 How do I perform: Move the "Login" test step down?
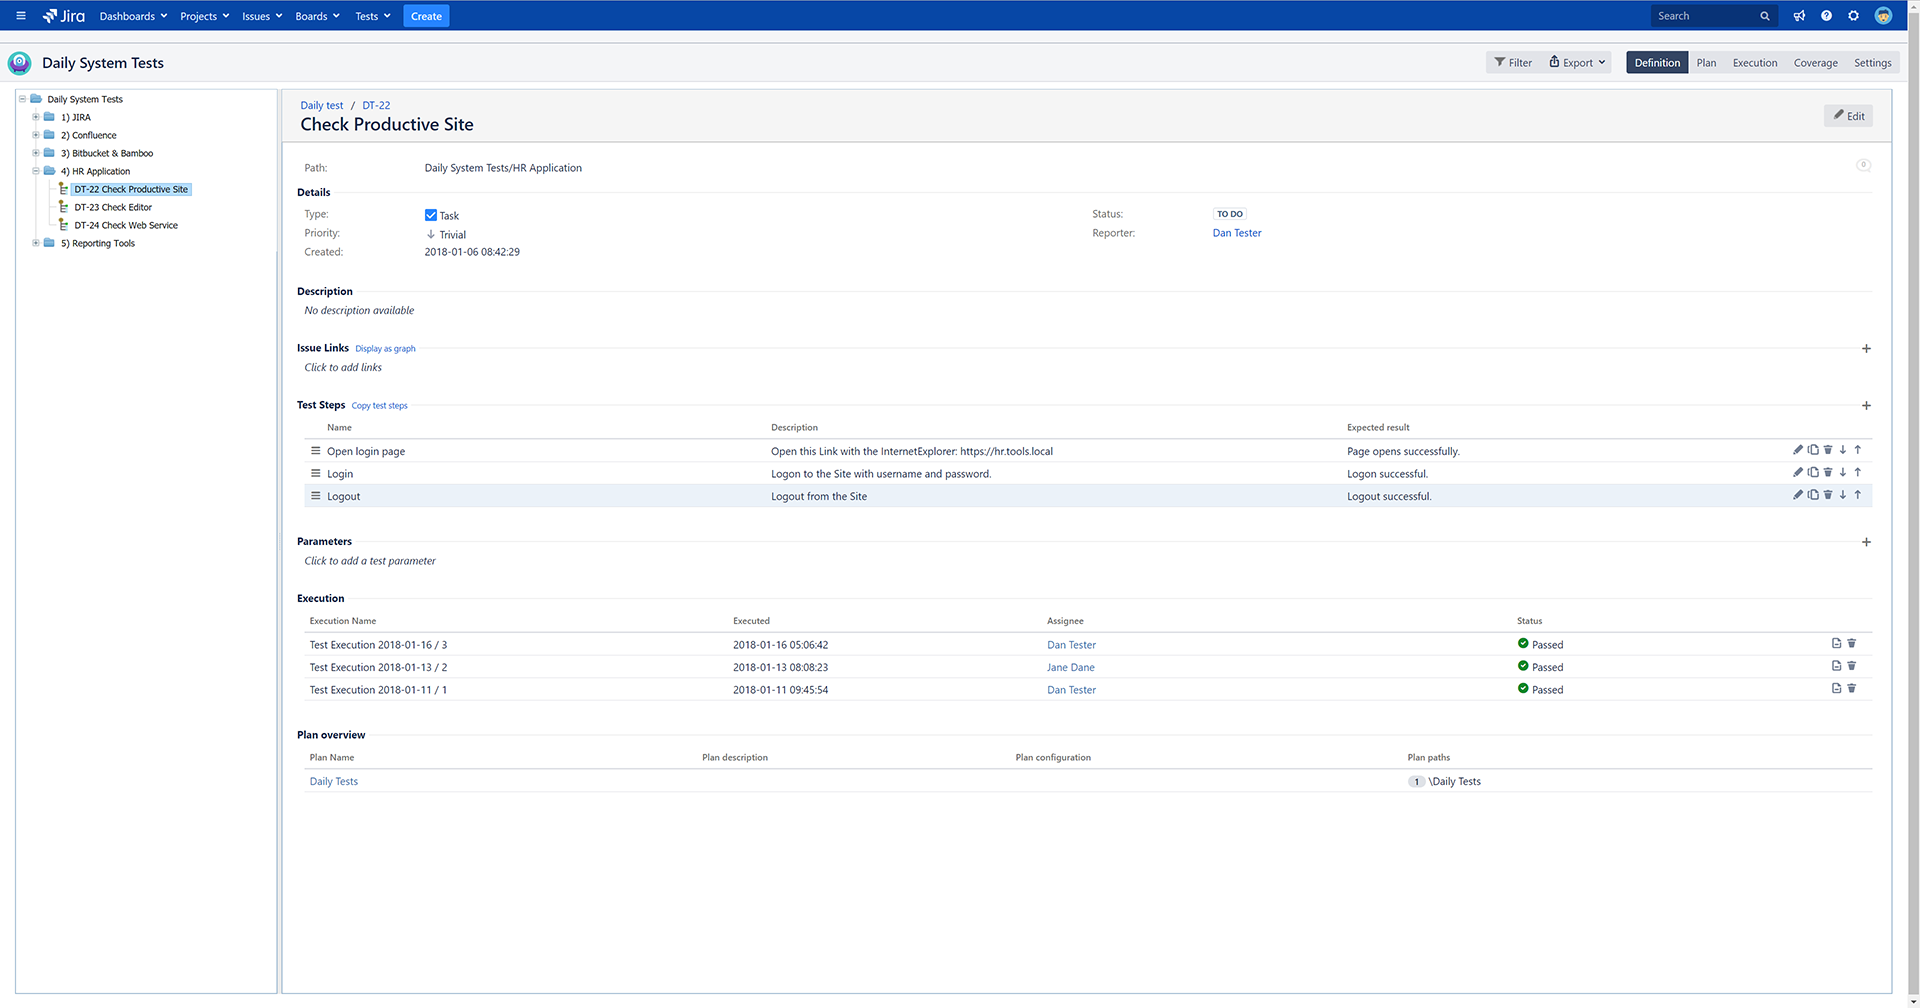coord(1843,471)
